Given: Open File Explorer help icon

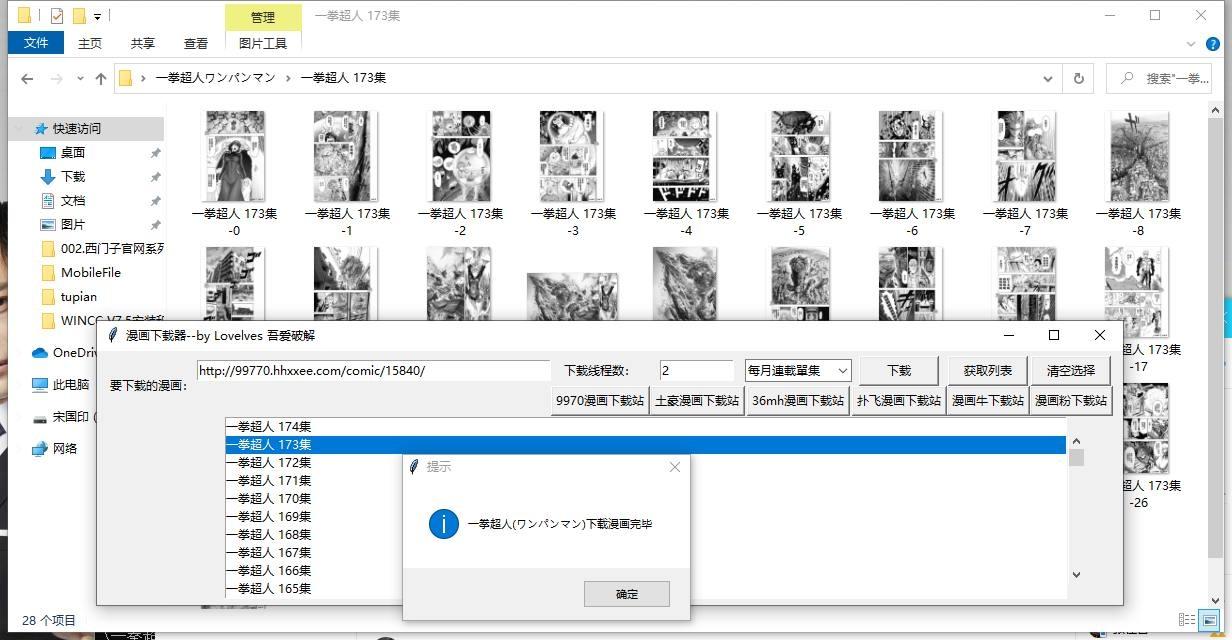Looking at the screenshot, I should click(x=1211, y=44).
